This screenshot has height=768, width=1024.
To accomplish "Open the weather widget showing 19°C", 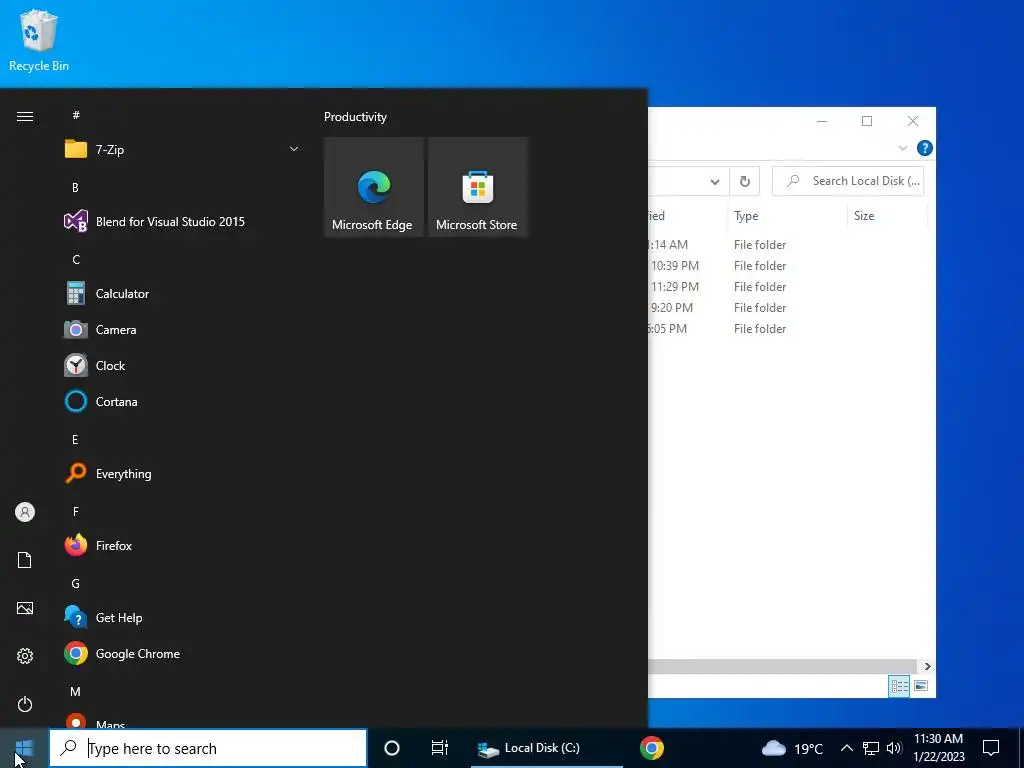I will pos(792,748).
